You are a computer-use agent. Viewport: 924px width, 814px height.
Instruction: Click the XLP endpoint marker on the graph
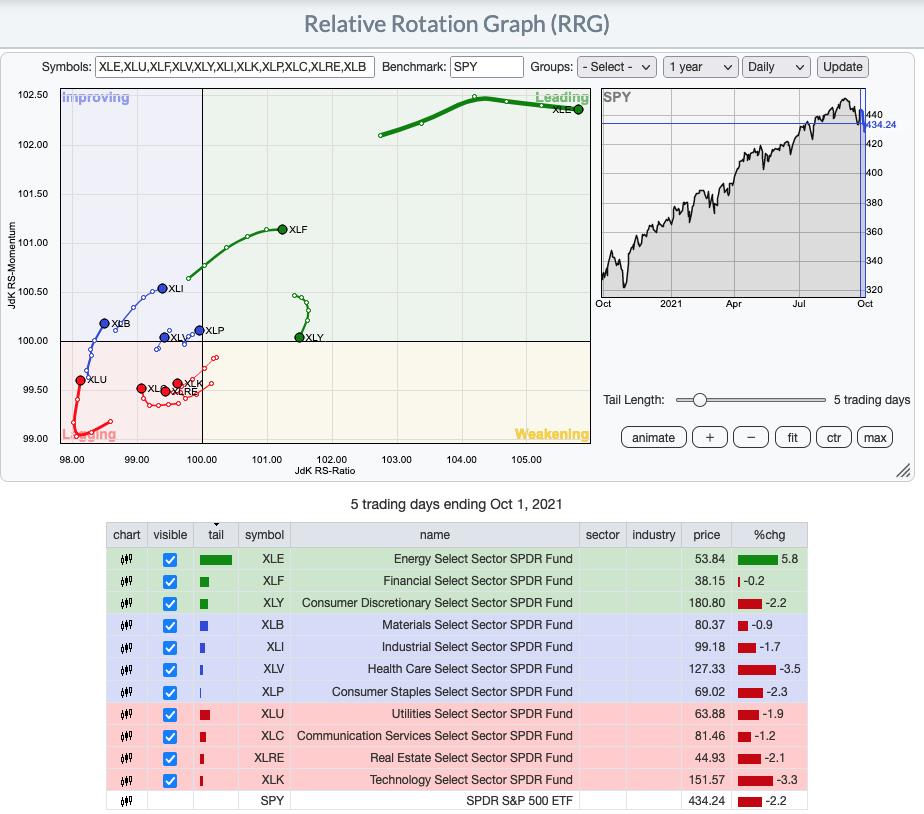pos(199,331)
